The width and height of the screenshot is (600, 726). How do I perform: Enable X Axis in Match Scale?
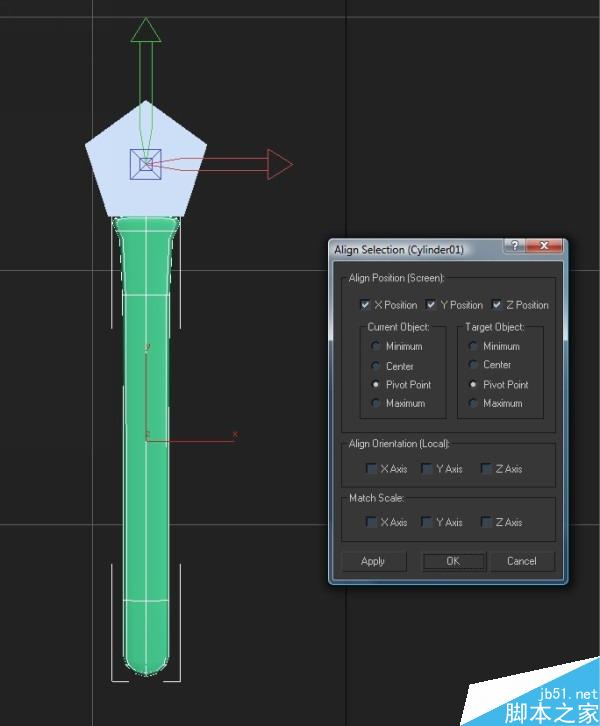pyautogui.click(x=371, y=522)
